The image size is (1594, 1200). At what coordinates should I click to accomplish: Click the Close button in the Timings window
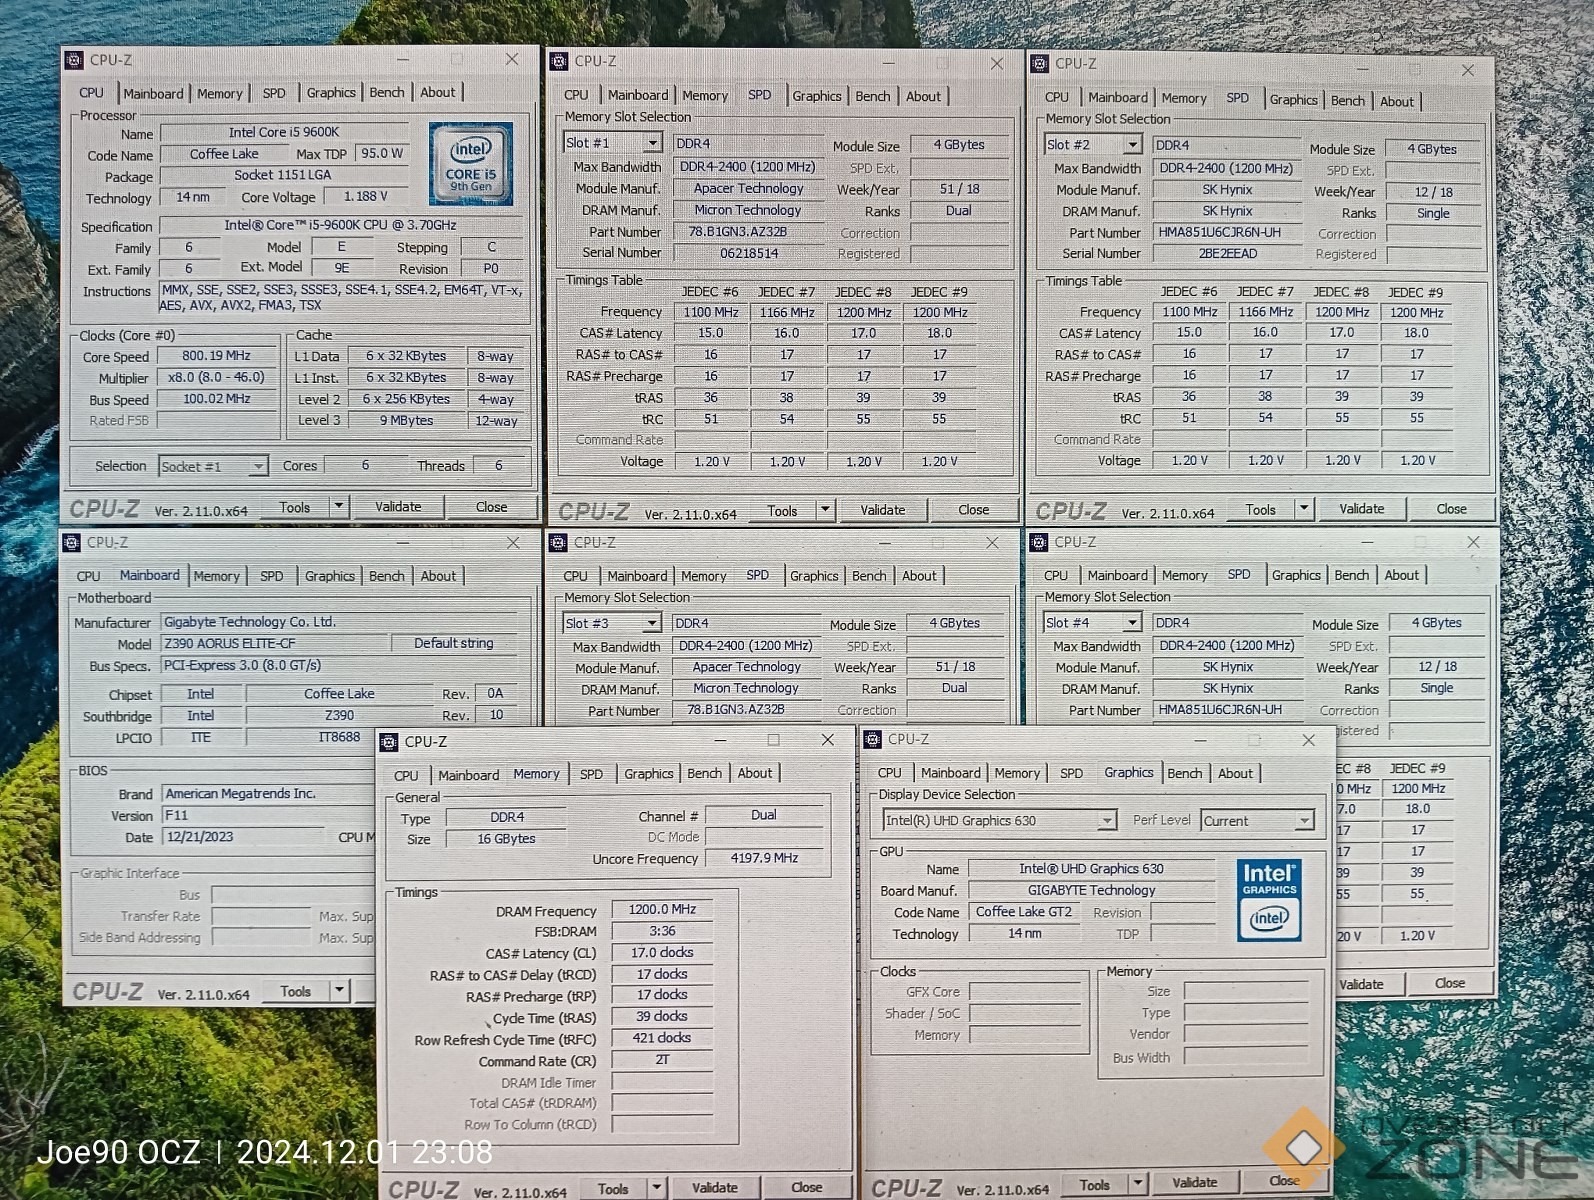[806, 1188]
